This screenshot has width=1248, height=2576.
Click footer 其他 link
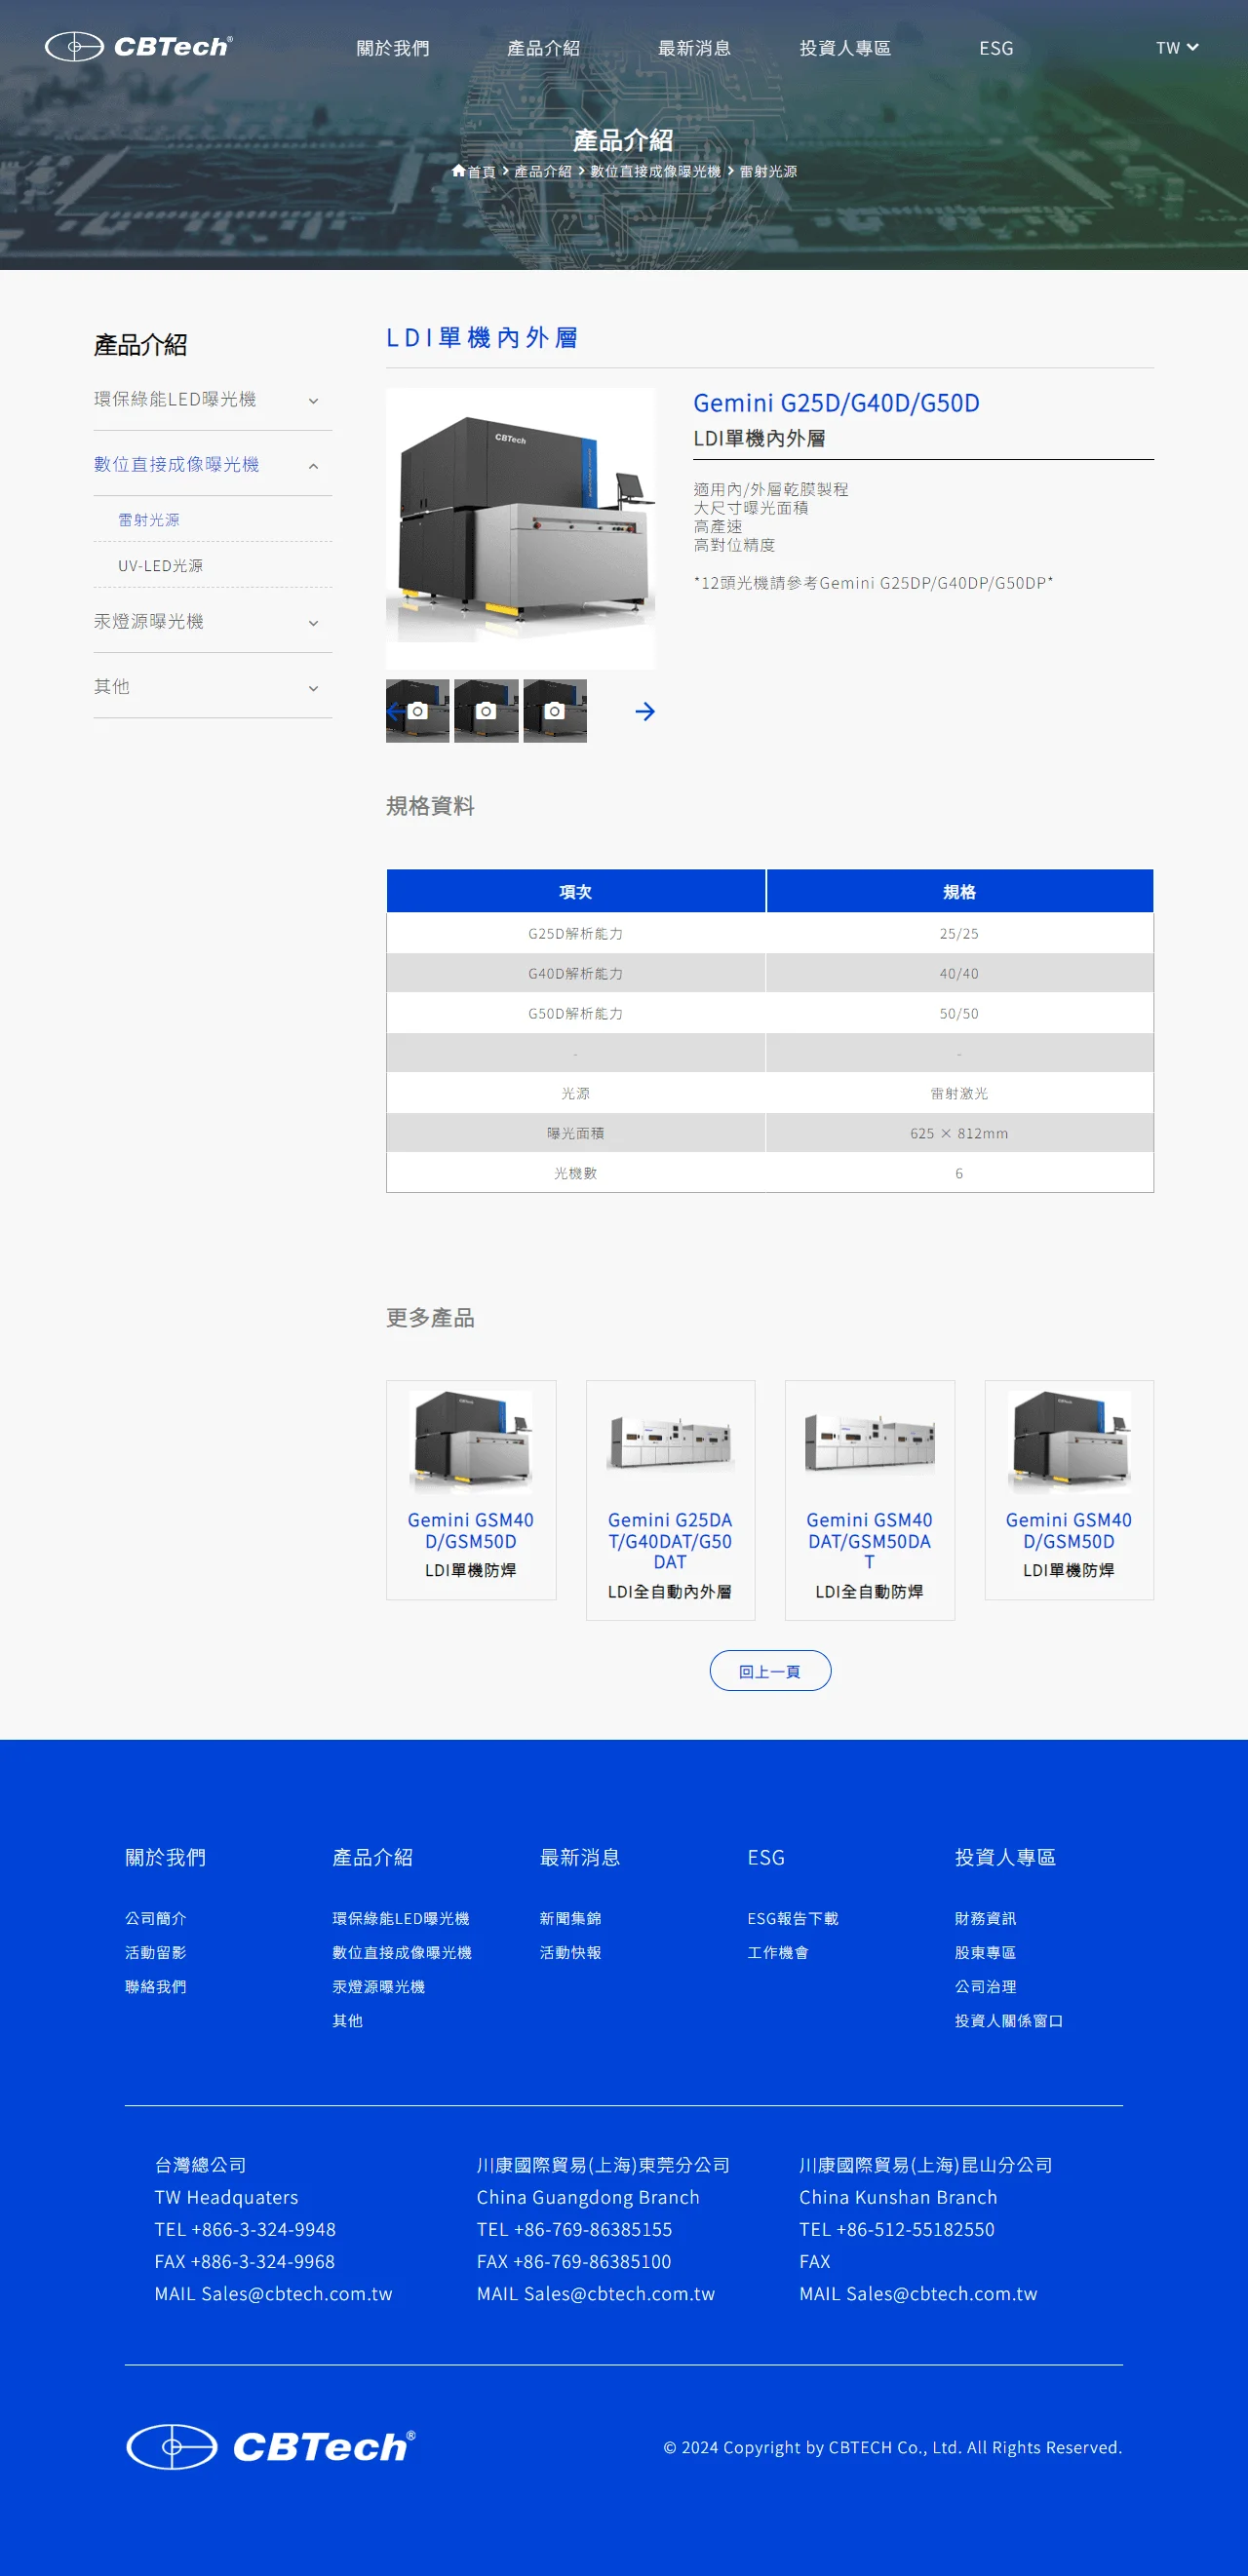pos(348,2020)
